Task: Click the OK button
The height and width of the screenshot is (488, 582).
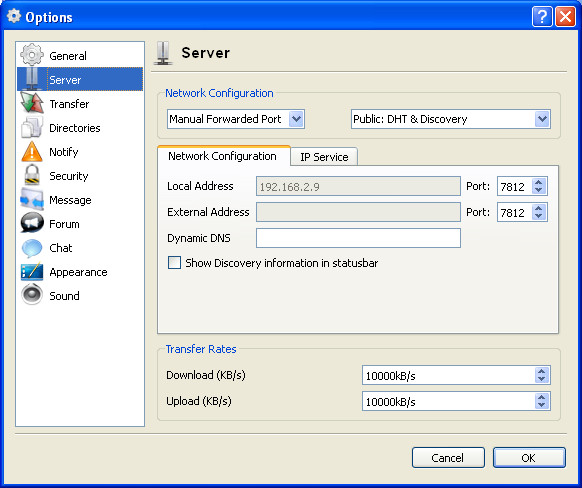Action: point(529,458)
